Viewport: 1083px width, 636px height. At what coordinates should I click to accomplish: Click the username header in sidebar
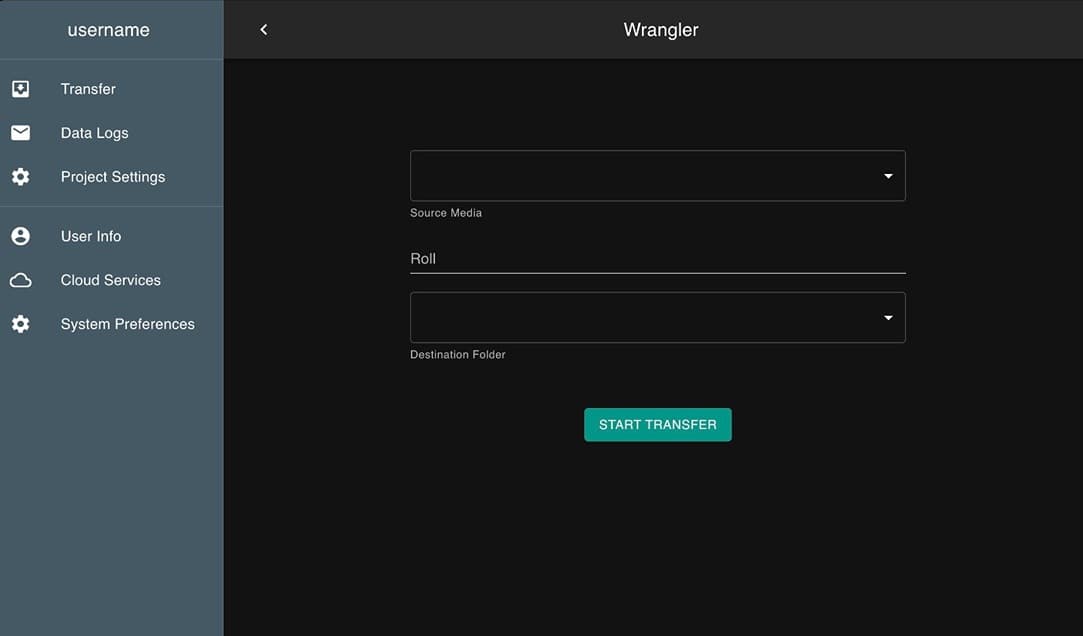(108, 30)
